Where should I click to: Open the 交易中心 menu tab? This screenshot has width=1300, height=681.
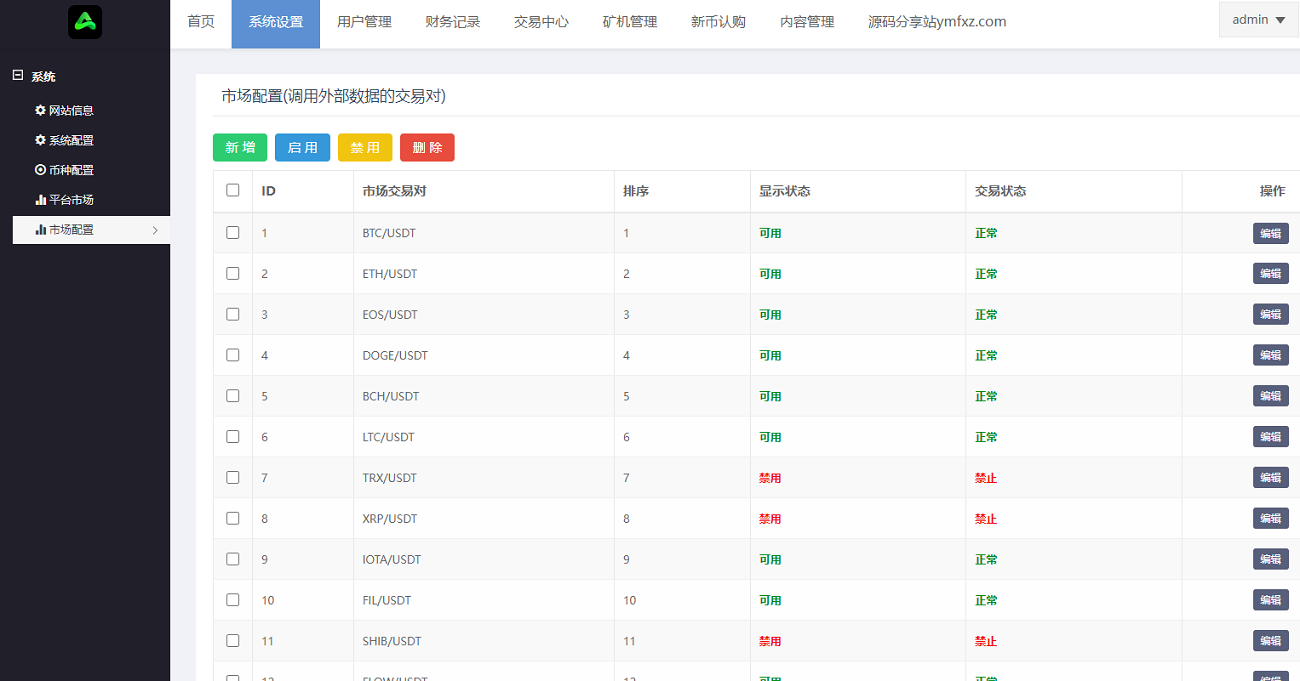[x=541, y=22]
